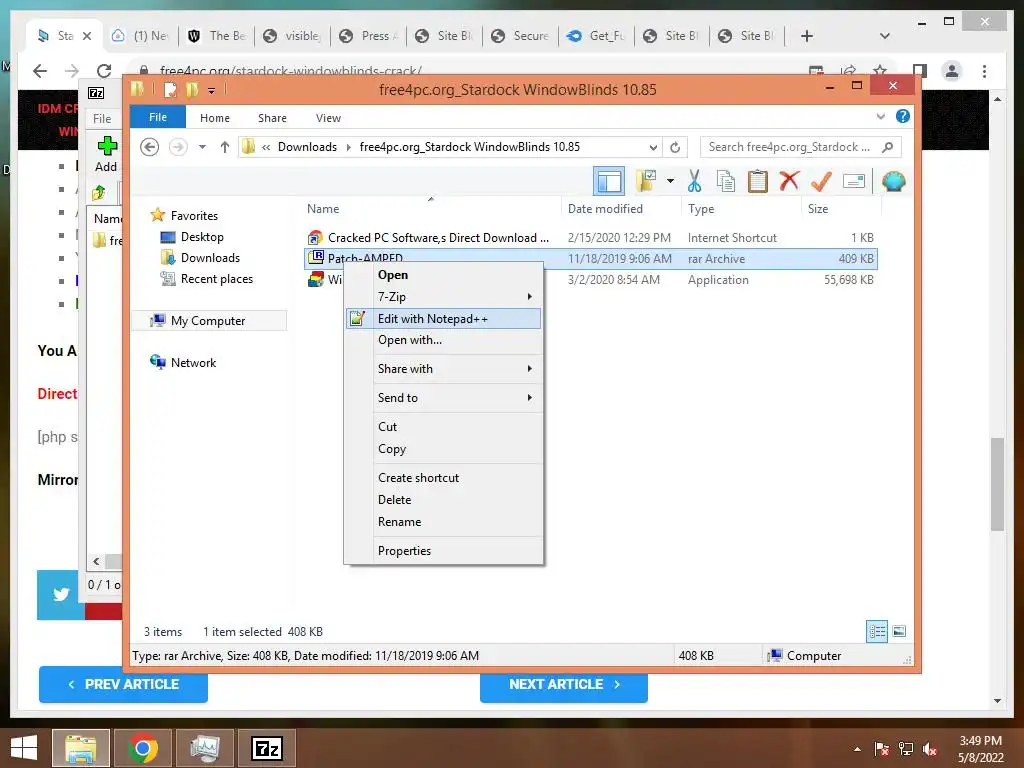
Task: Go back in Explorer navigation
Action: click(150, 147)
